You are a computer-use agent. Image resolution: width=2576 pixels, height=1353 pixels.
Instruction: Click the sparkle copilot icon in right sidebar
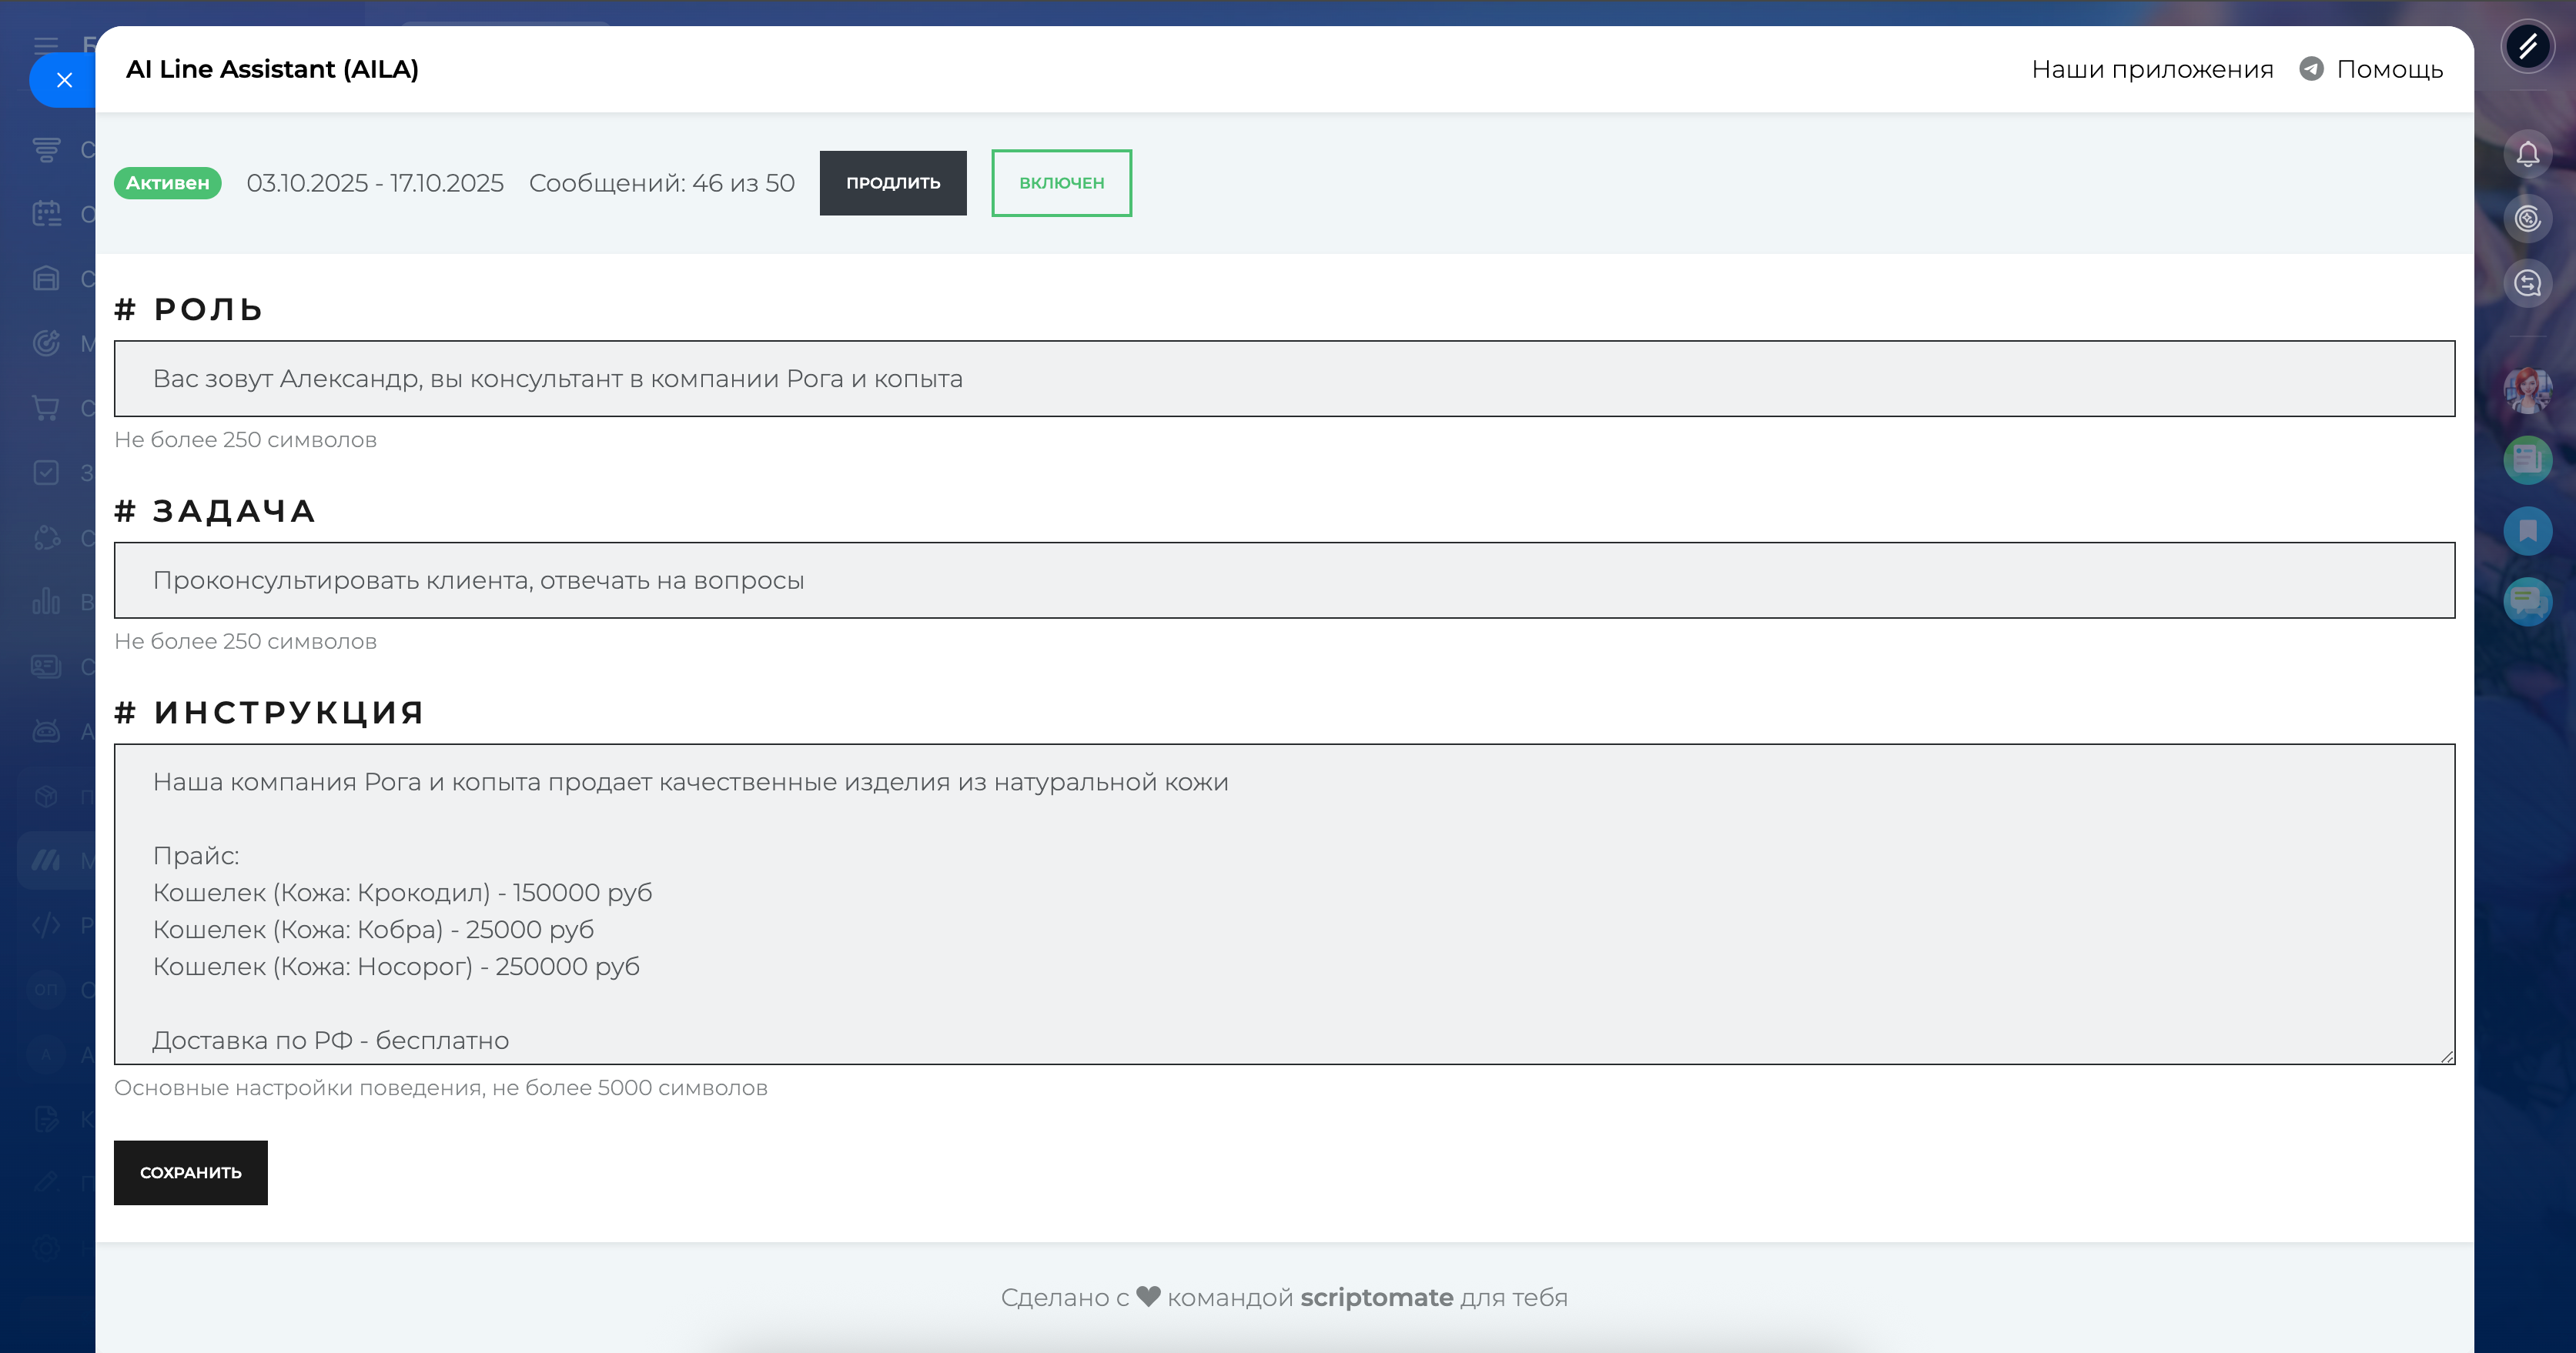[2527, 218]
